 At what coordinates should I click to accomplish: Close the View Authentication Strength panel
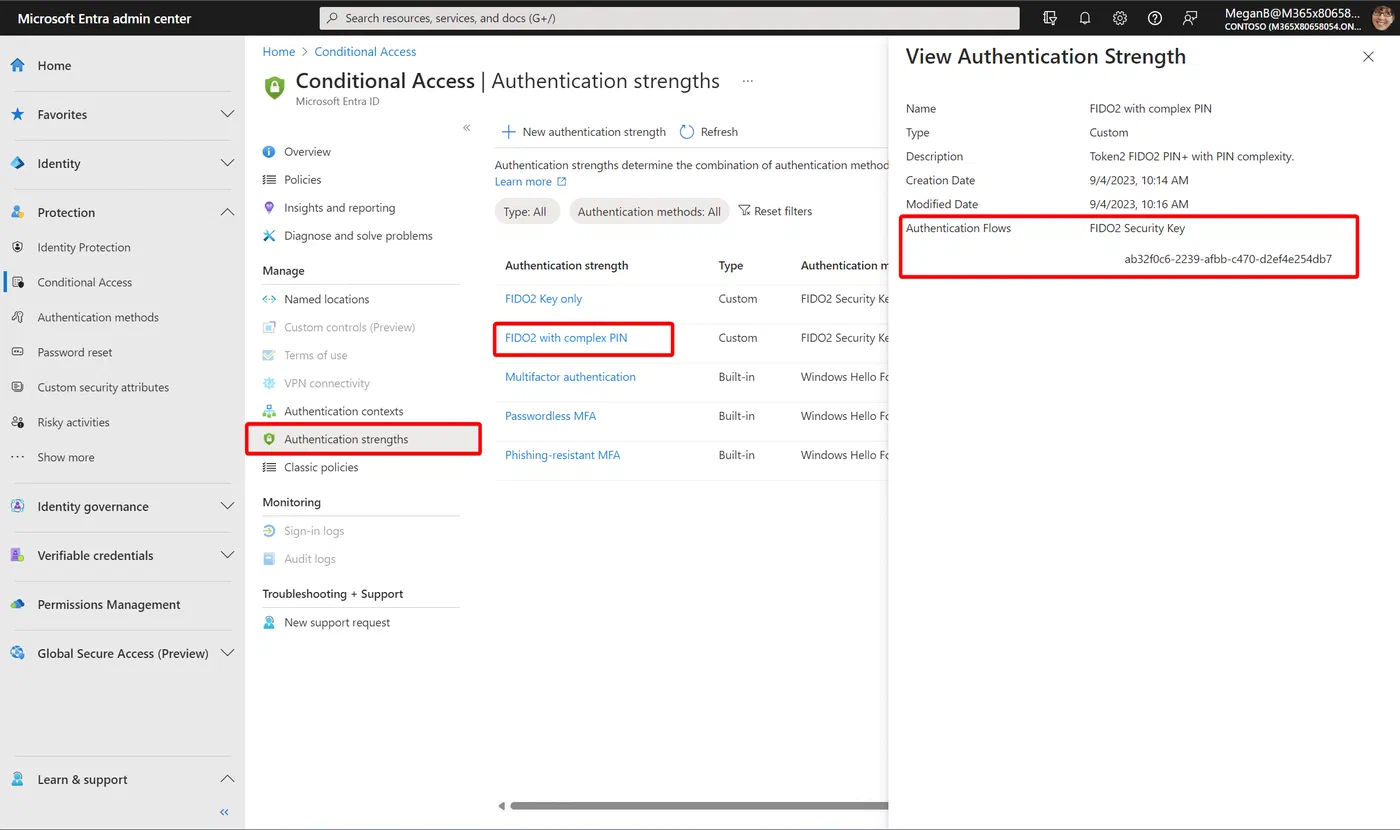pyautogui.click(x=1368, y=57)
